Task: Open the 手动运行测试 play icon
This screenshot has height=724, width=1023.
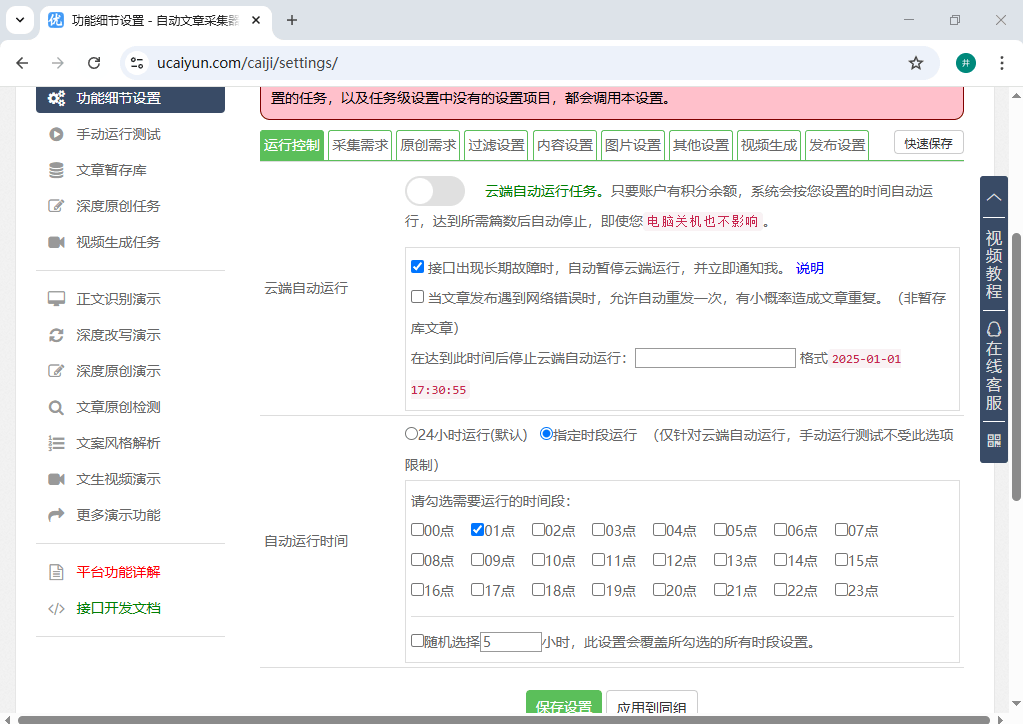Action: 58,134
